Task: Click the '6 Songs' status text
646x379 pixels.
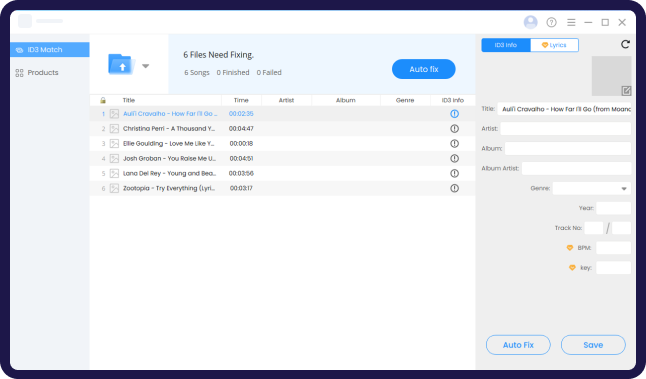Action: (x=197, y=73)
